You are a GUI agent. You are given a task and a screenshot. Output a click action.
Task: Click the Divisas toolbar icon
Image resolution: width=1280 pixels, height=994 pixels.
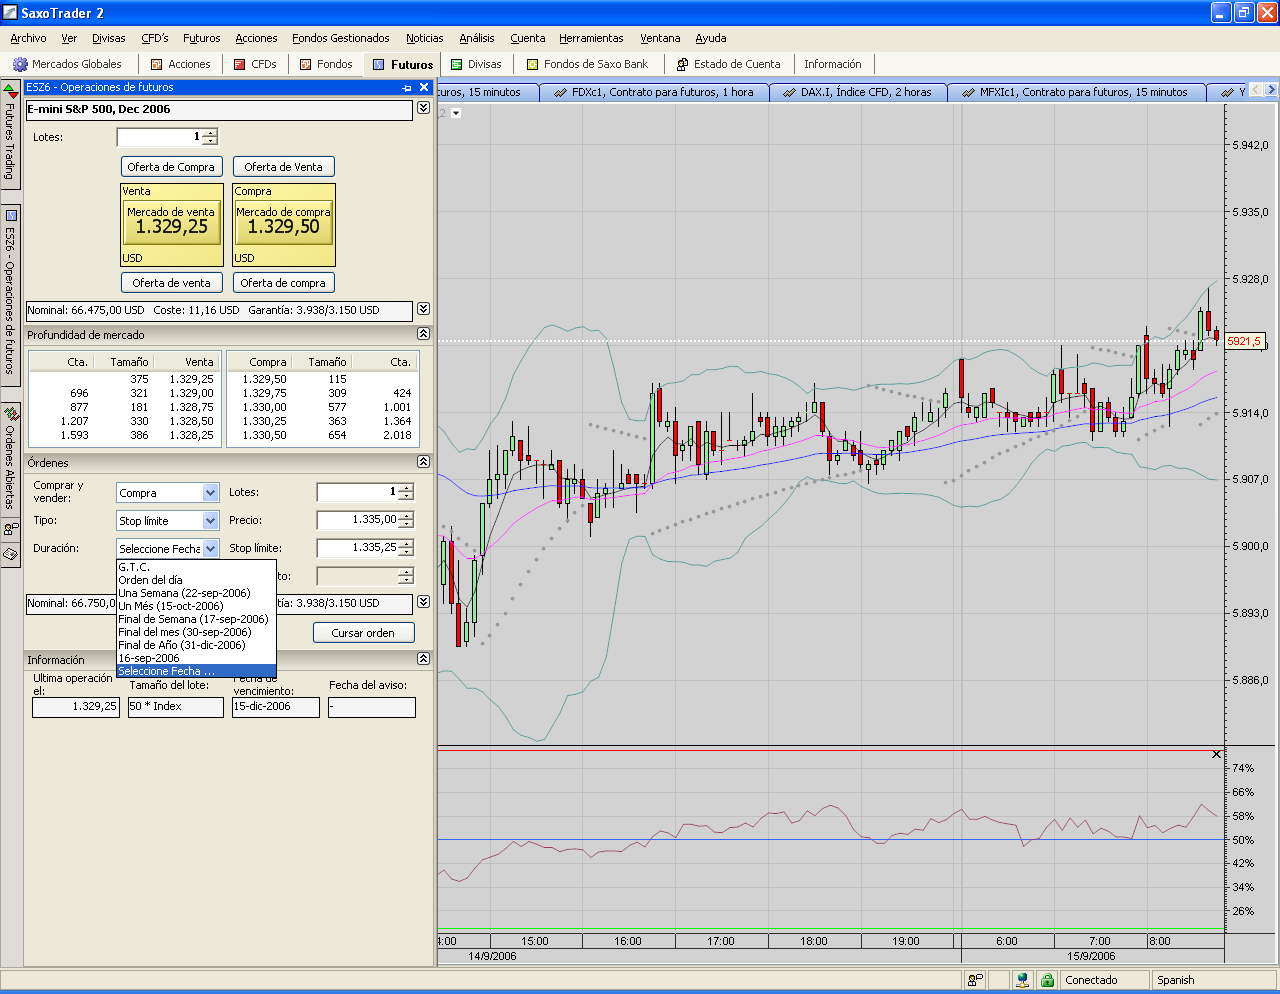tap(456, 64)
